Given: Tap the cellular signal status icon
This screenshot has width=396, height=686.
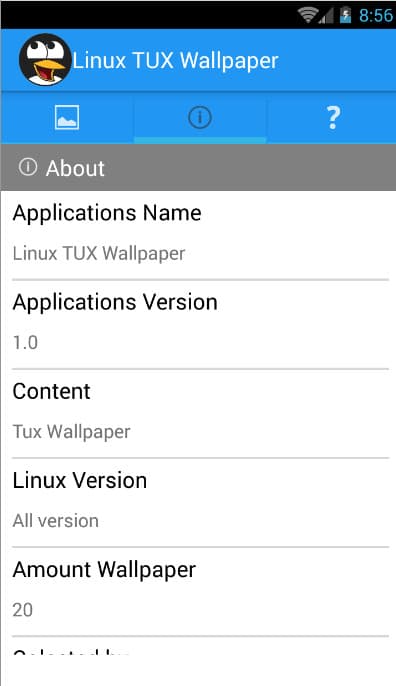Looking at the screenshot, I should point(326,16).
